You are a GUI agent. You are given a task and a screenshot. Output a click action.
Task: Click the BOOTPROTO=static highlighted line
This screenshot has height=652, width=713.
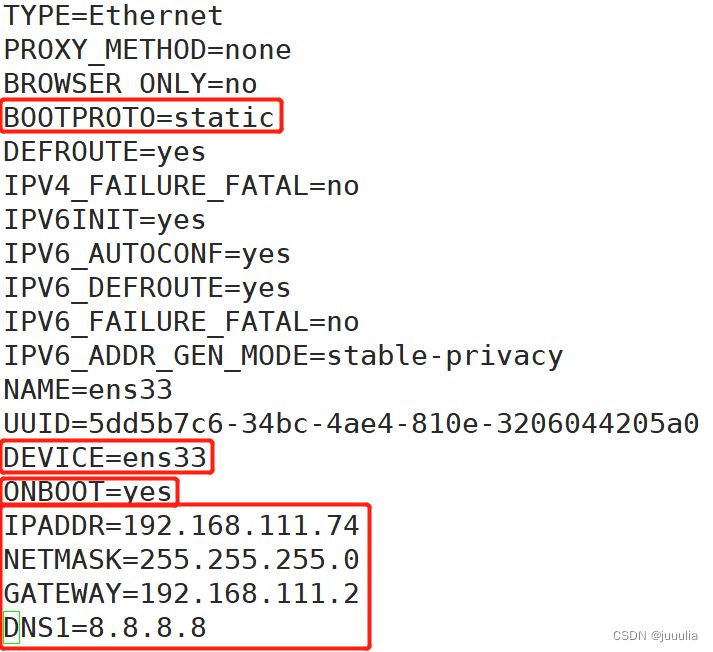tap(139, 117)
